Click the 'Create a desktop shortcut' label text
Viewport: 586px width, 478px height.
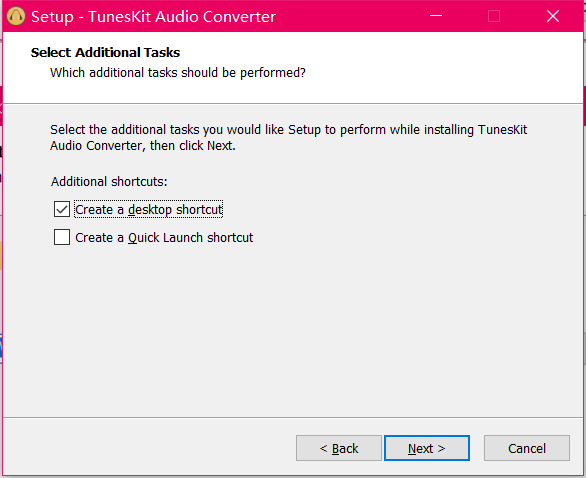(x=149, y=210)
